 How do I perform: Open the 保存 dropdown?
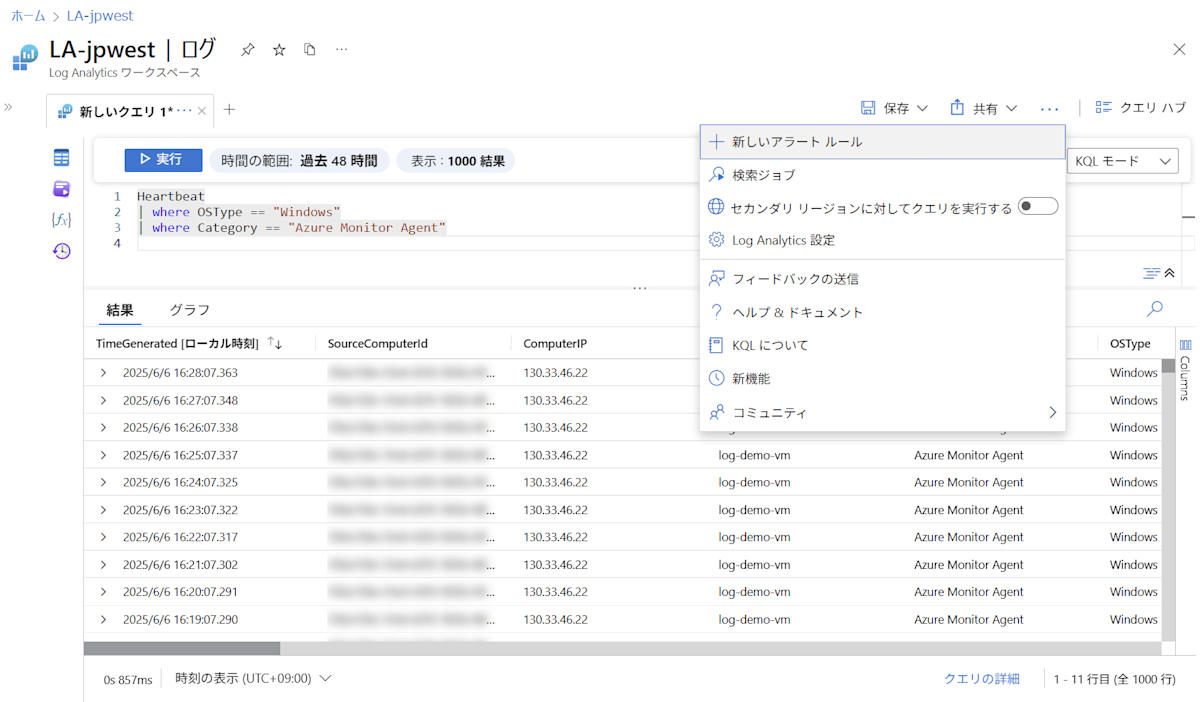click(895, 108)
